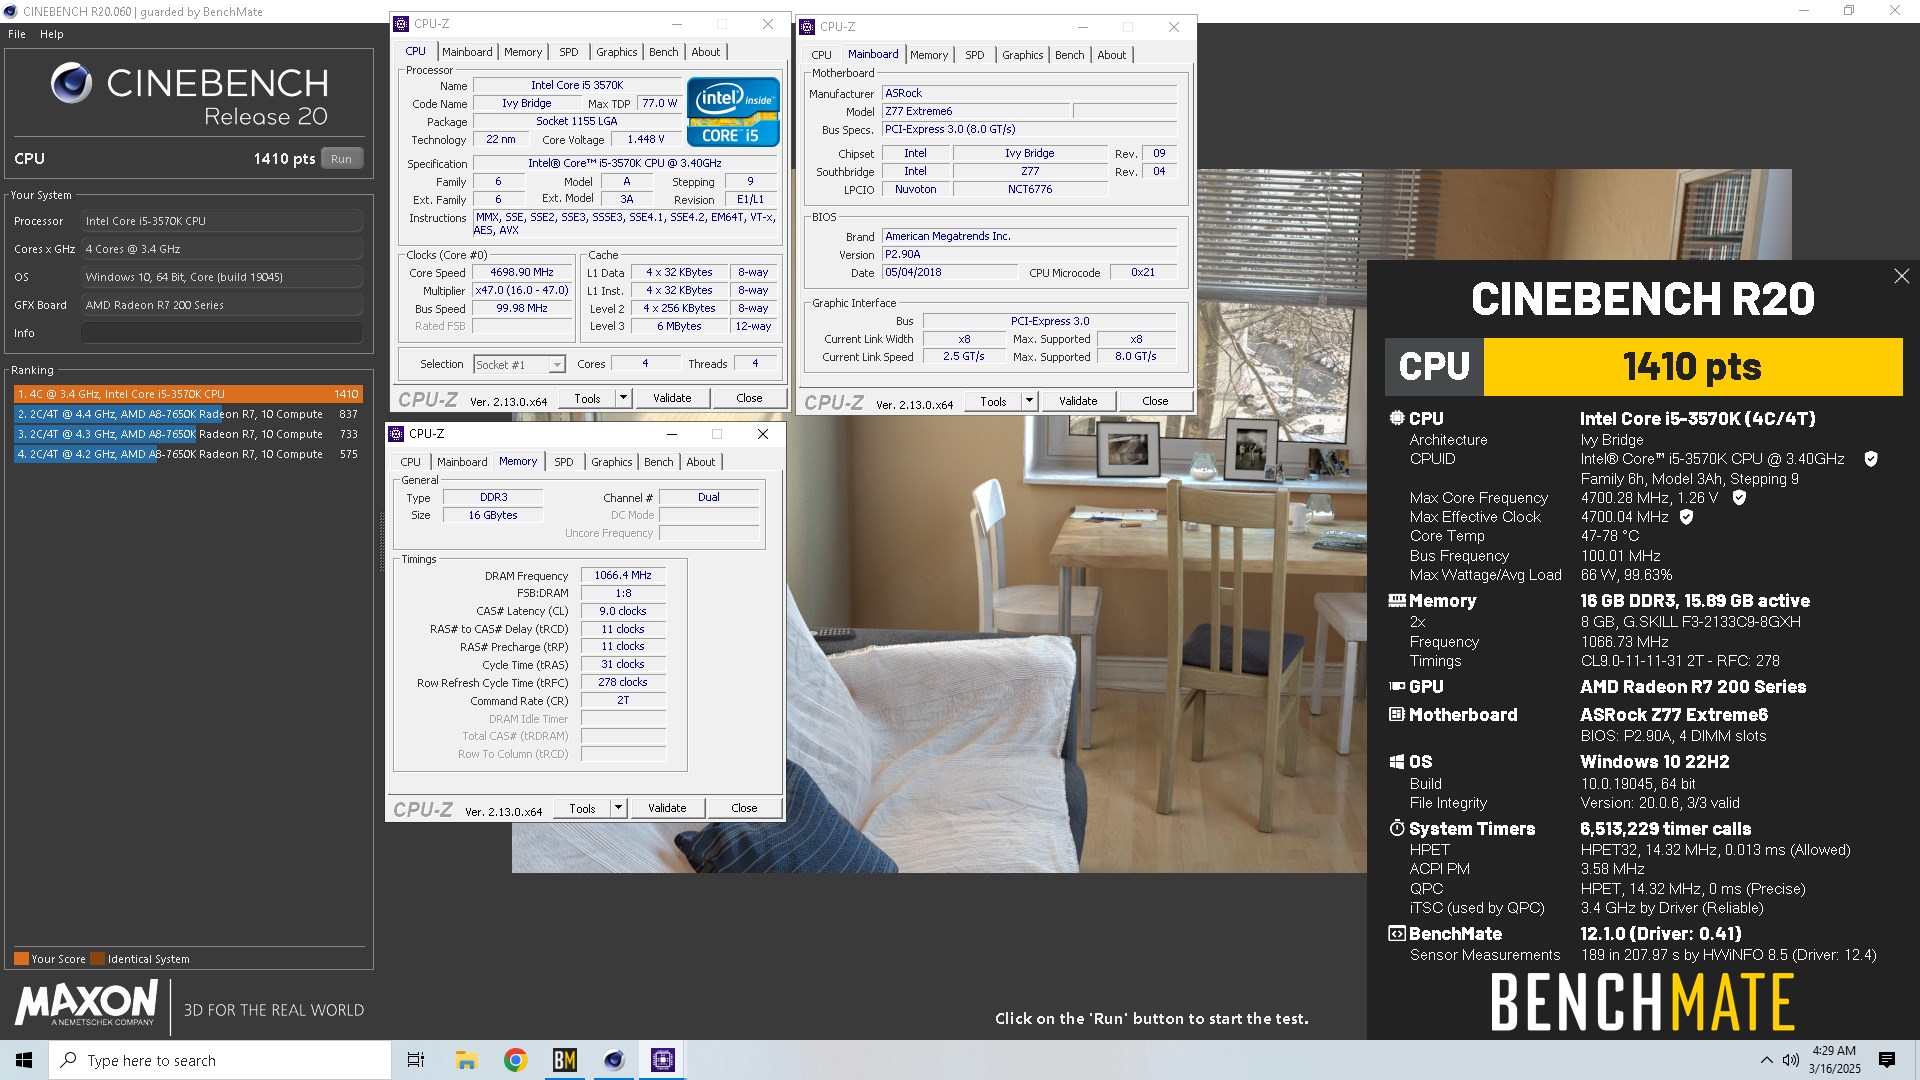1920x1080 pixels.
Task: Click the BenchMate section icon
Action: pos(1397,933)
